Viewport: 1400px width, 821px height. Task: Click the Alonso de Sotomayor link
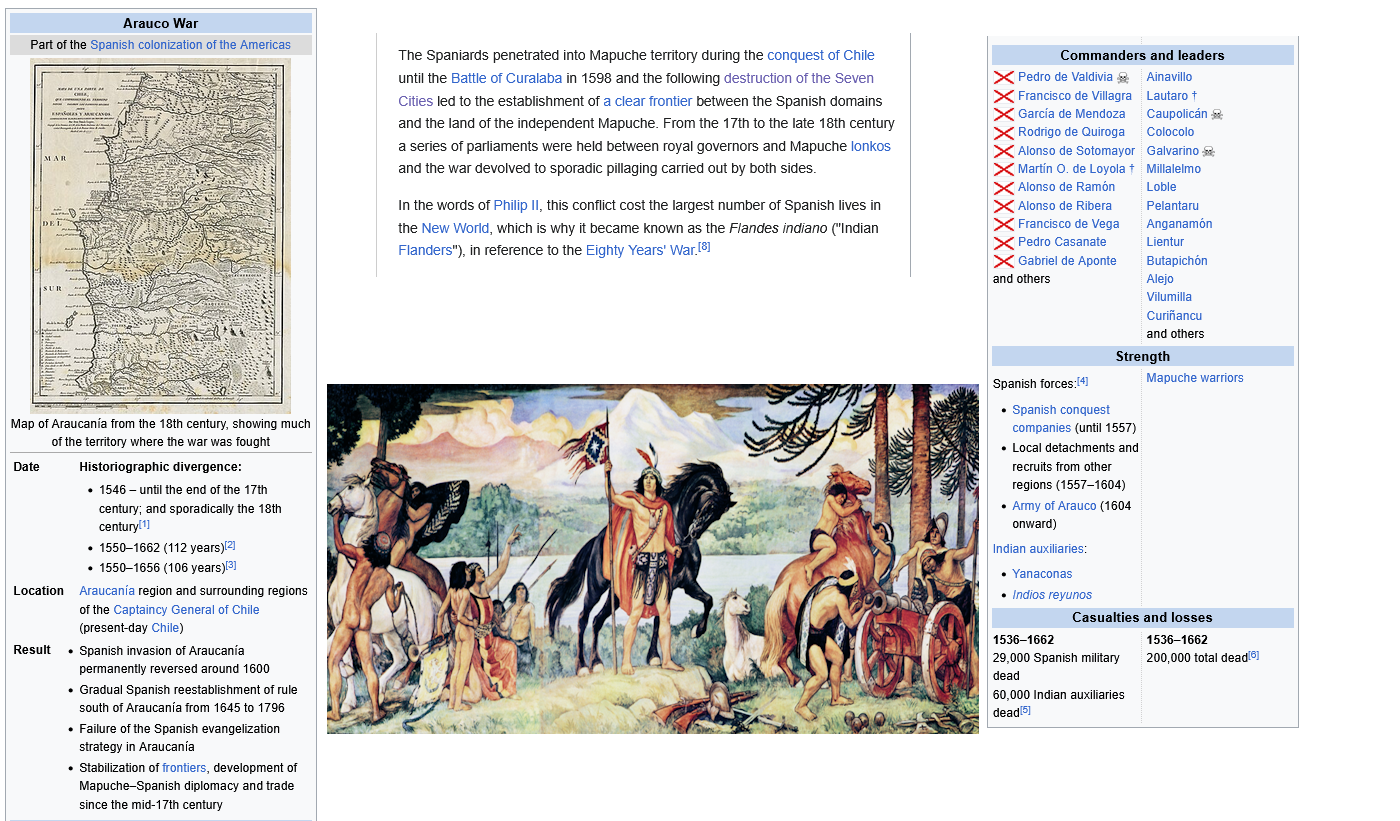point(1077,151)
